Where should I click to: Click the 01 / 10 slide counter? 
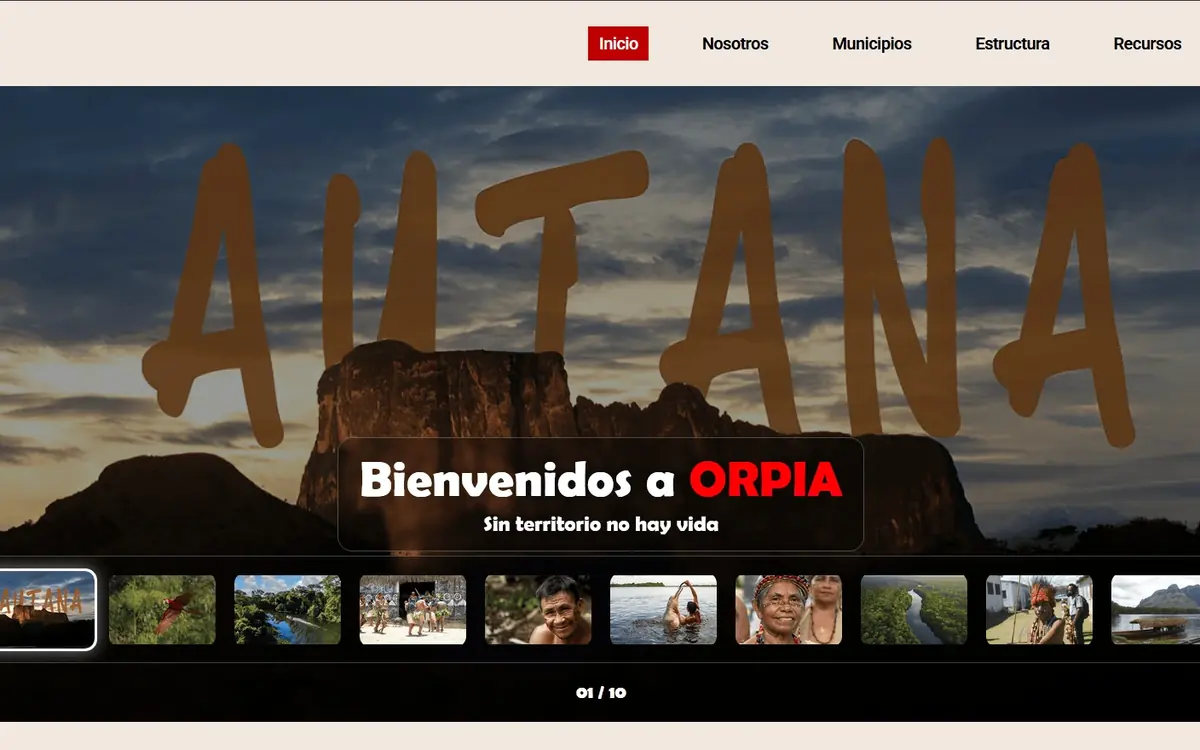(x=601, y=692)
